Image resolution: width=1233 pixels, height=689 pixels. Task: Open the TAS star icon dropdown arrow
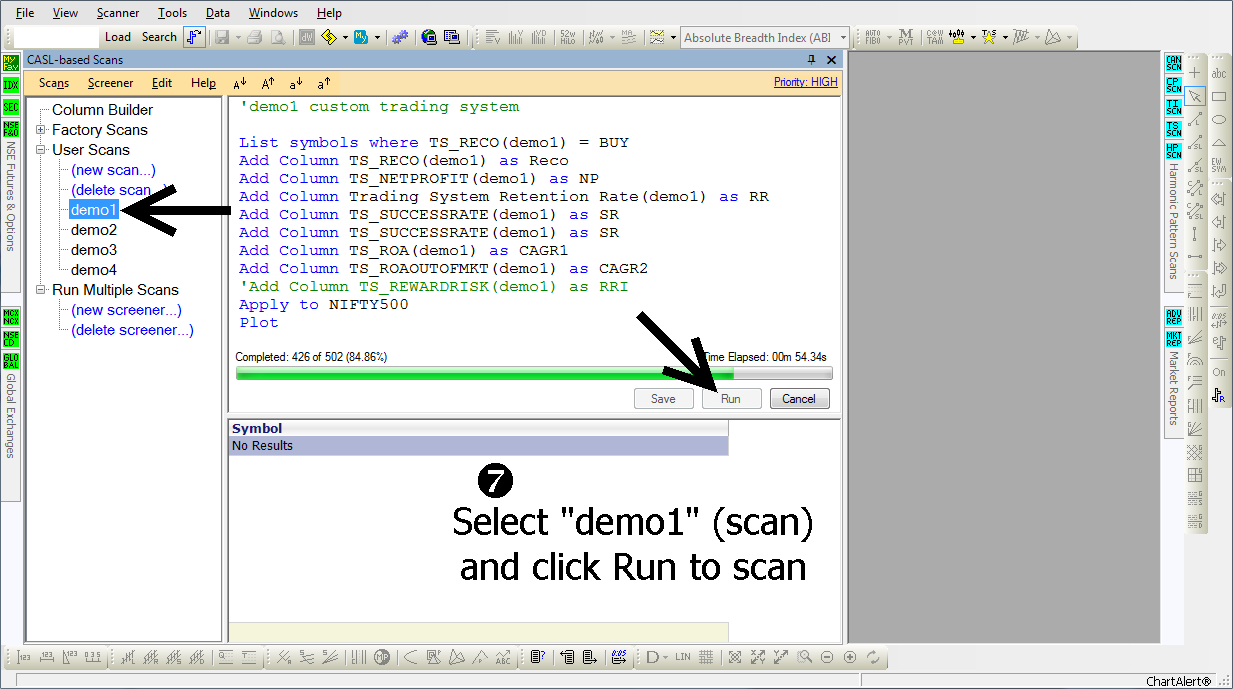(1004, 38)
